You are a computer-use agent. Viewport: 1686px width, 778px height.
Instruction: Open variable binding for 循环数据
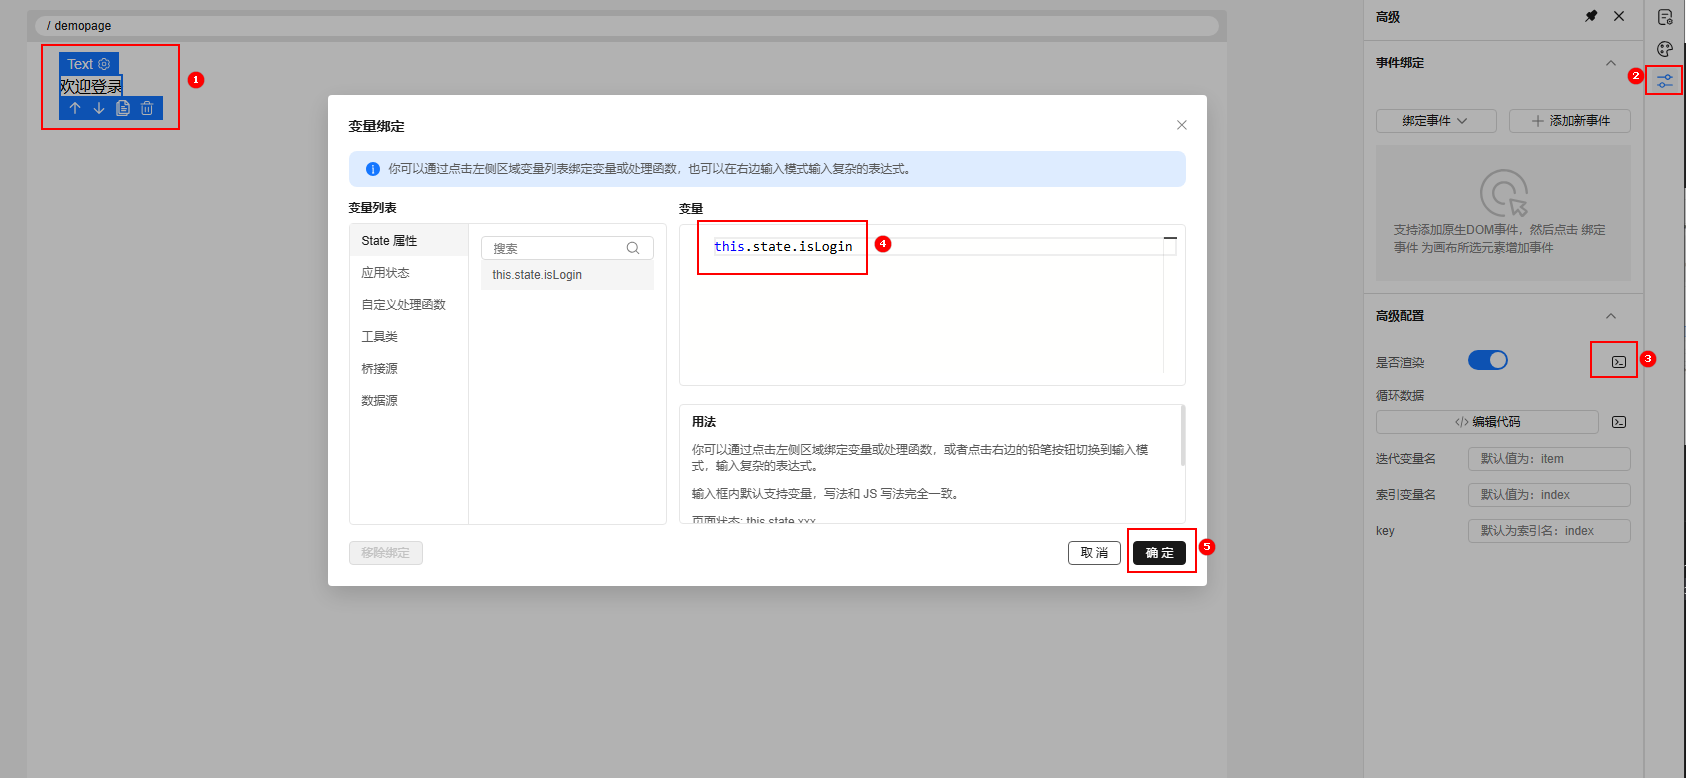click(1618, 422)
